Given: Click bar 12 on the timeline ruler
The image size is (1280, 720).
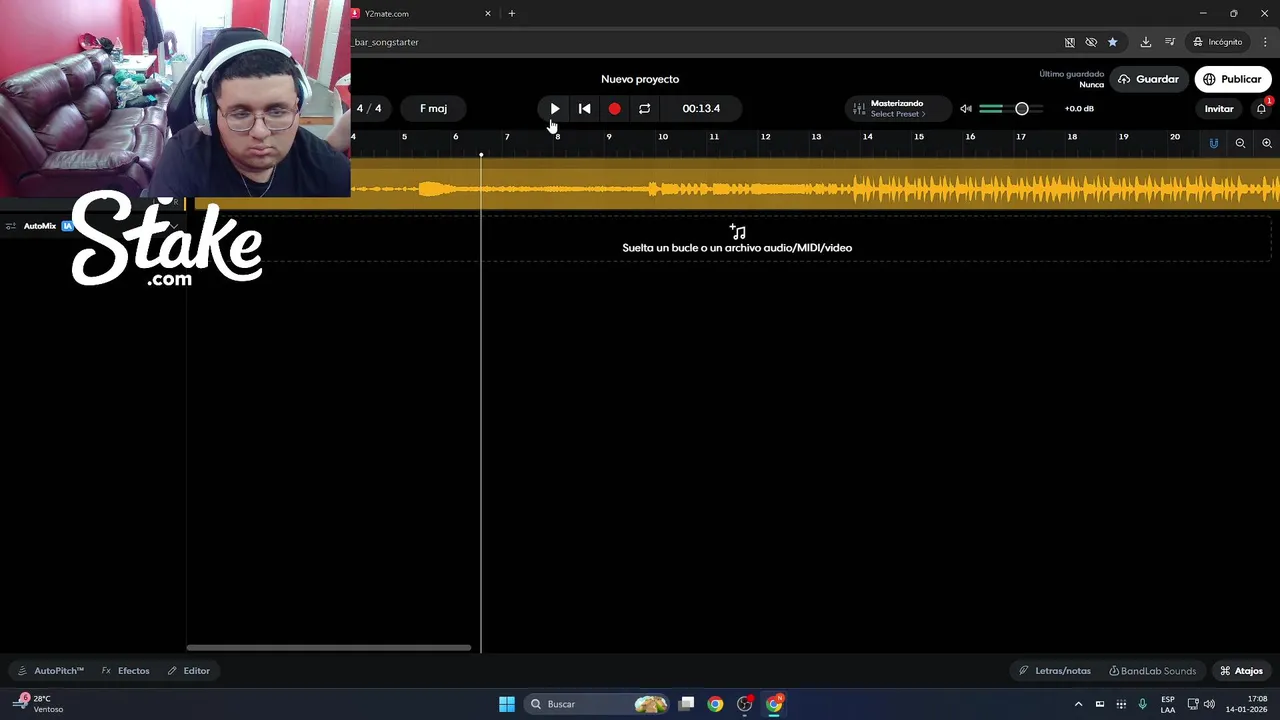Looking at the screenshot, I should [765, 136].
